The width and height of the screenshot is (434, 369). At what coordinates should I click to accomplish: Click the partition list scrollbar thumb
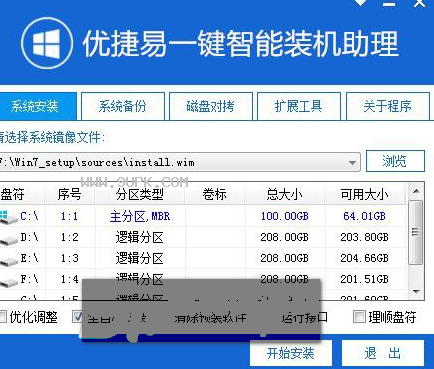(x=416, y=233)
